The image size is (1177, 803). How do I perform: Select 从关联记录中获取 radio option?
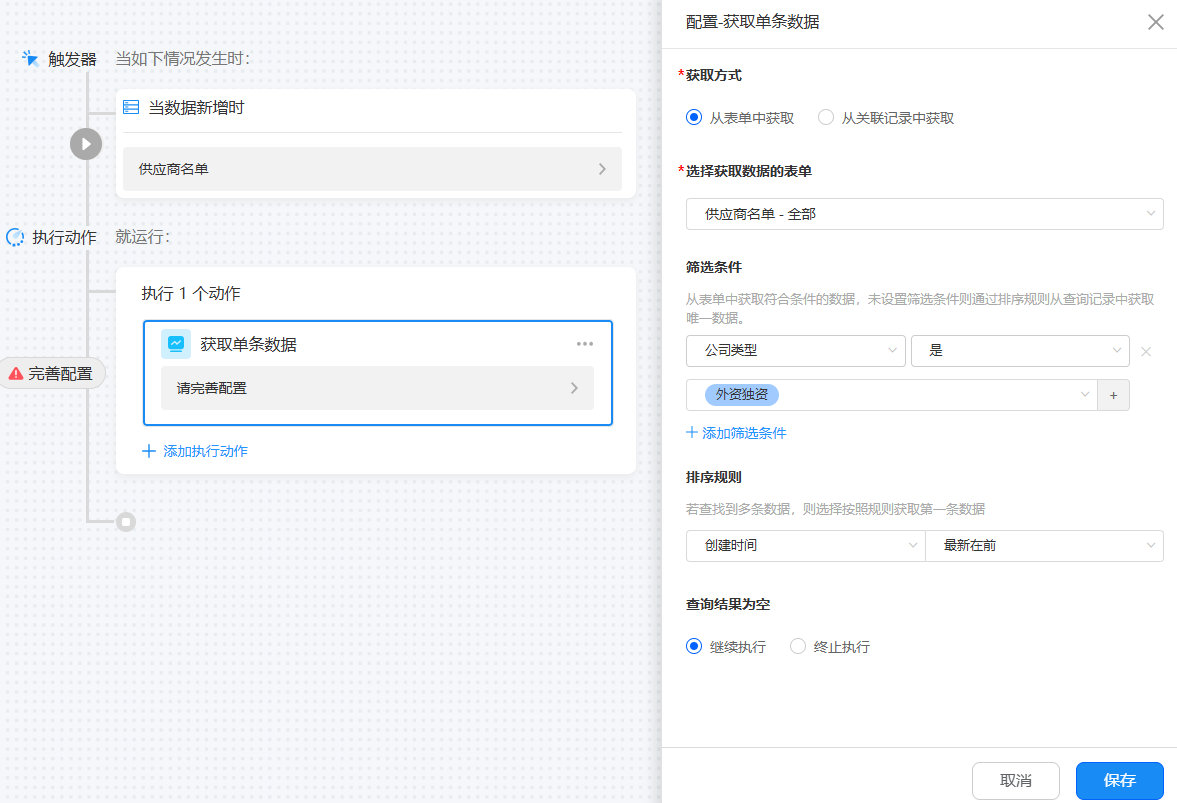coord(826,117)
